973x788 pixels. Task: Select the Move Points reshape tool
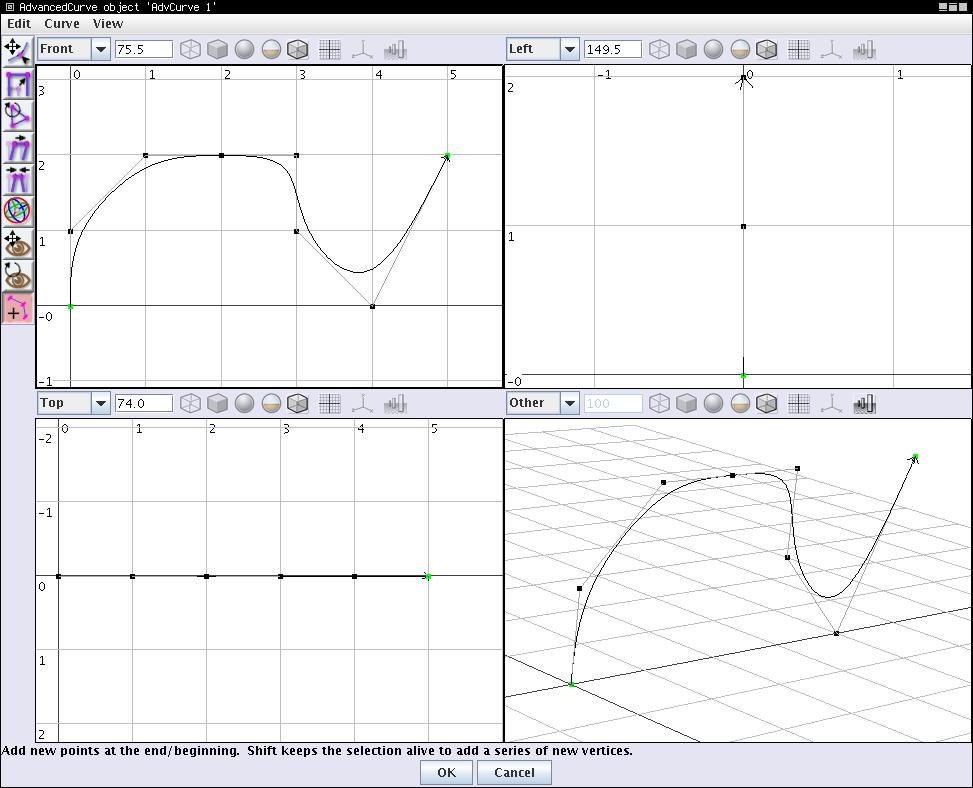[x=17, y=51]
